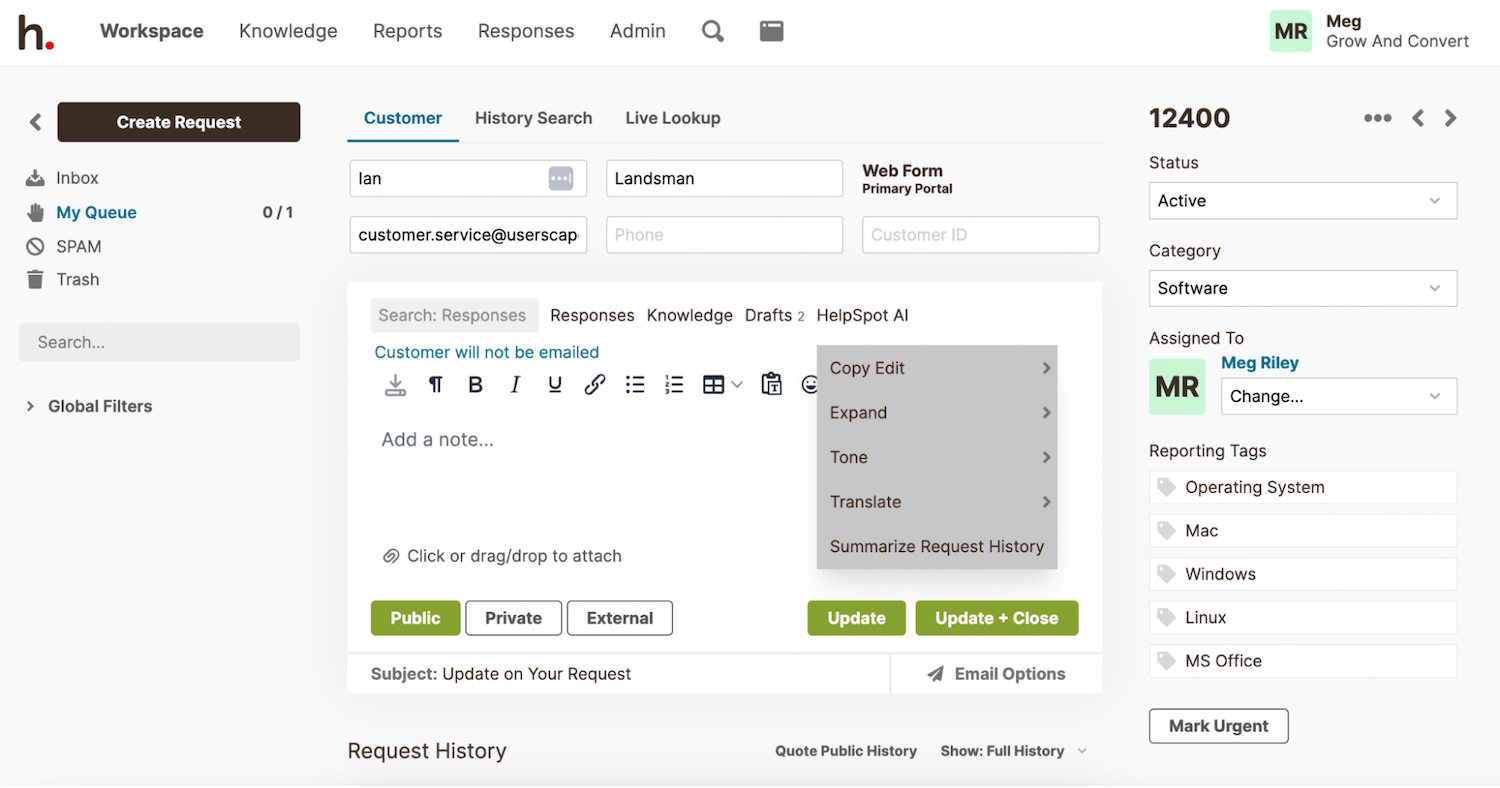
Task: Open Email Options
Action: click(996, 674)
